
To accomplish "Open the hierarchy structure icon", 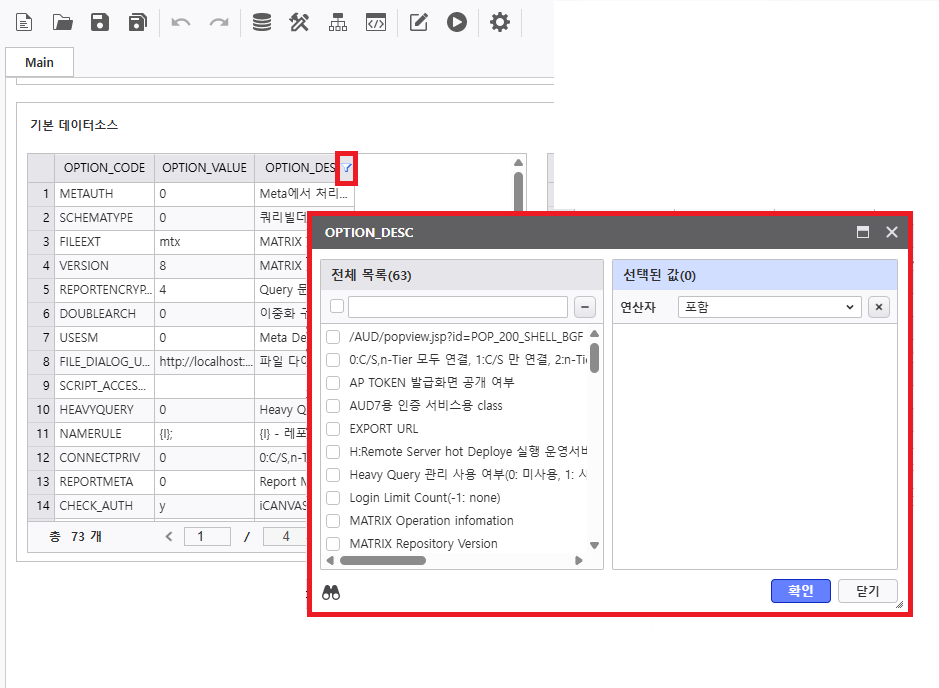I will point(337,22).
